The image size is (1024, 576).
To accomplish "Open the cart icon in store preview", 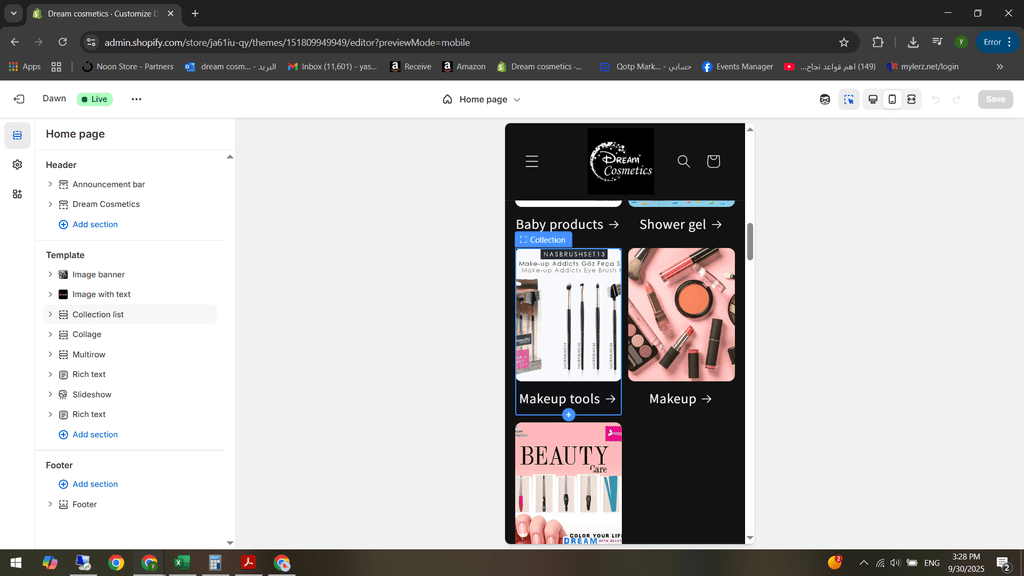I will 713,161.
